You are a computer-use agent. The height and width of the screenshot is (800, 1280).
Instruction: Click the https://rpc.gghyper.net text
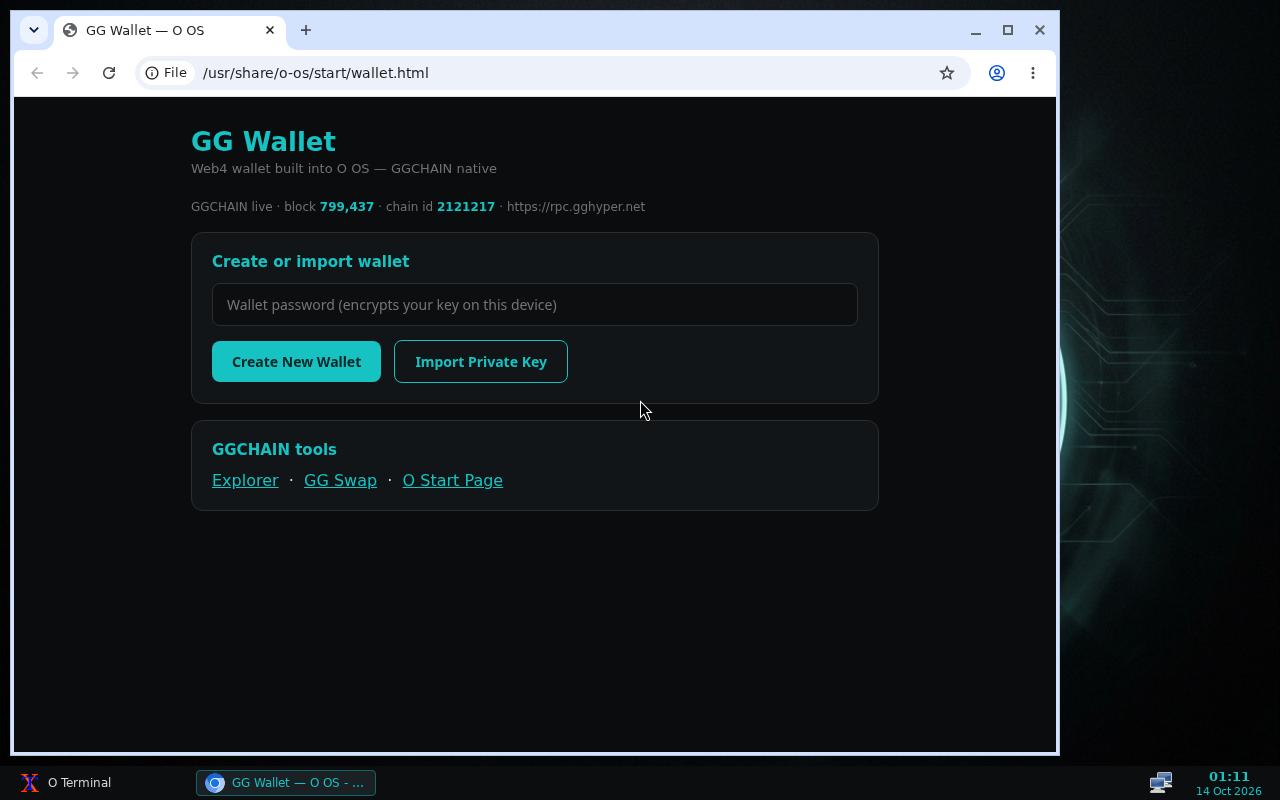(576, 207)
